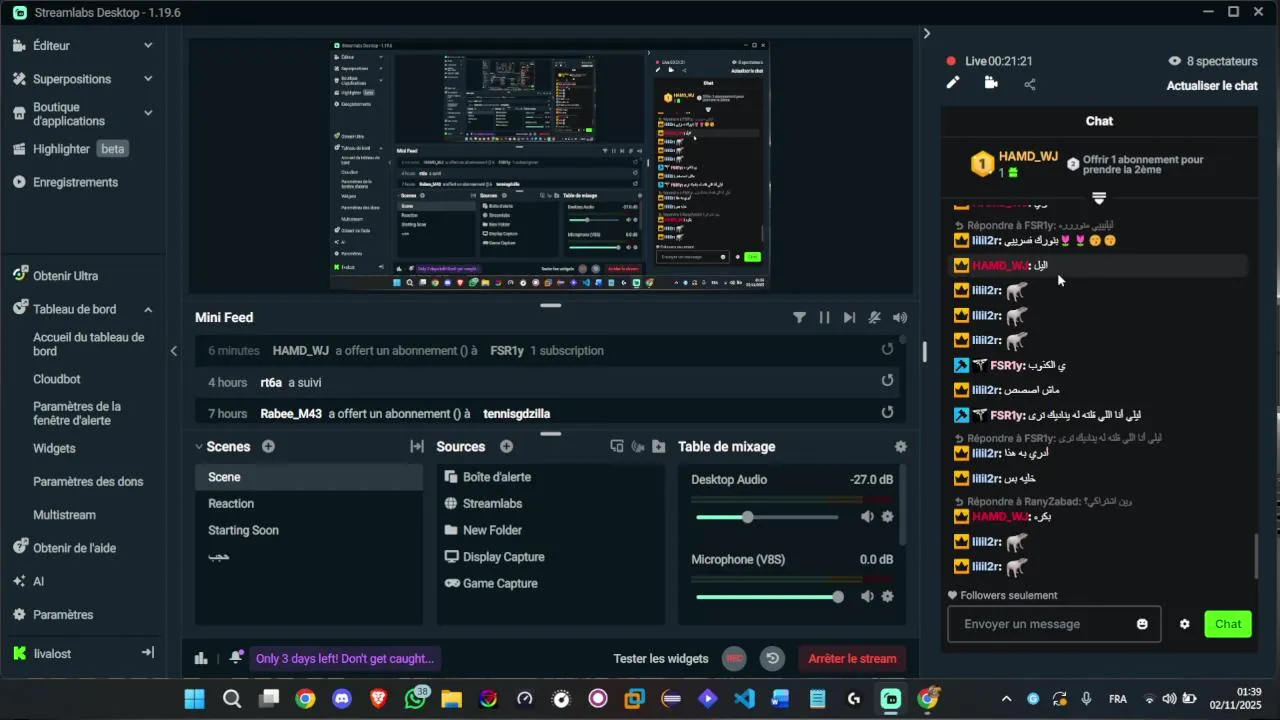The image size is (1280, 720).
Task: Toggle Mini Feed alert volume speaker icon
Action: (x=900, y=318)
